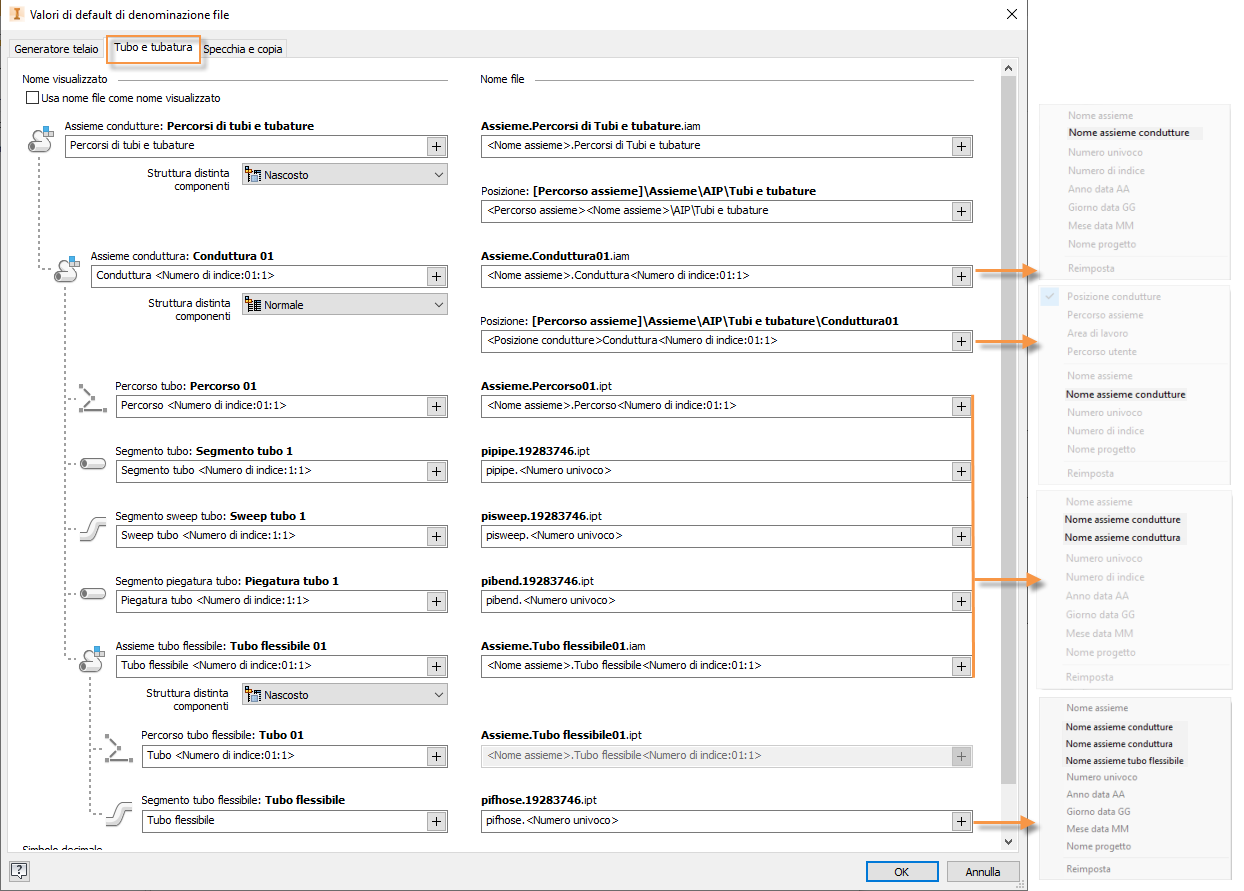Click plus button next to Conduttura display name field
Viewport: 1244px width, 891px height.
[437, 276]
